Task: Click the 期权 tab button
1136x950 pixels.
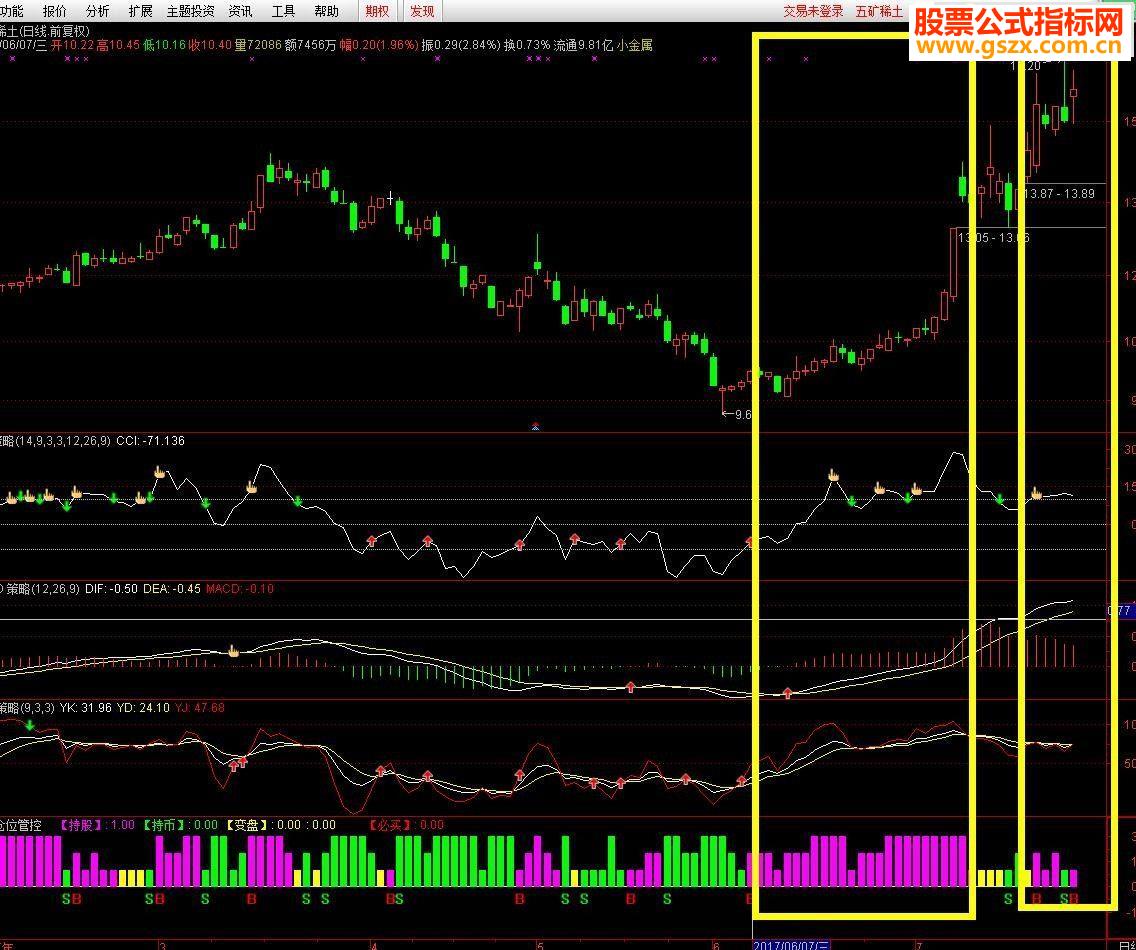Action: click(377, 11)
